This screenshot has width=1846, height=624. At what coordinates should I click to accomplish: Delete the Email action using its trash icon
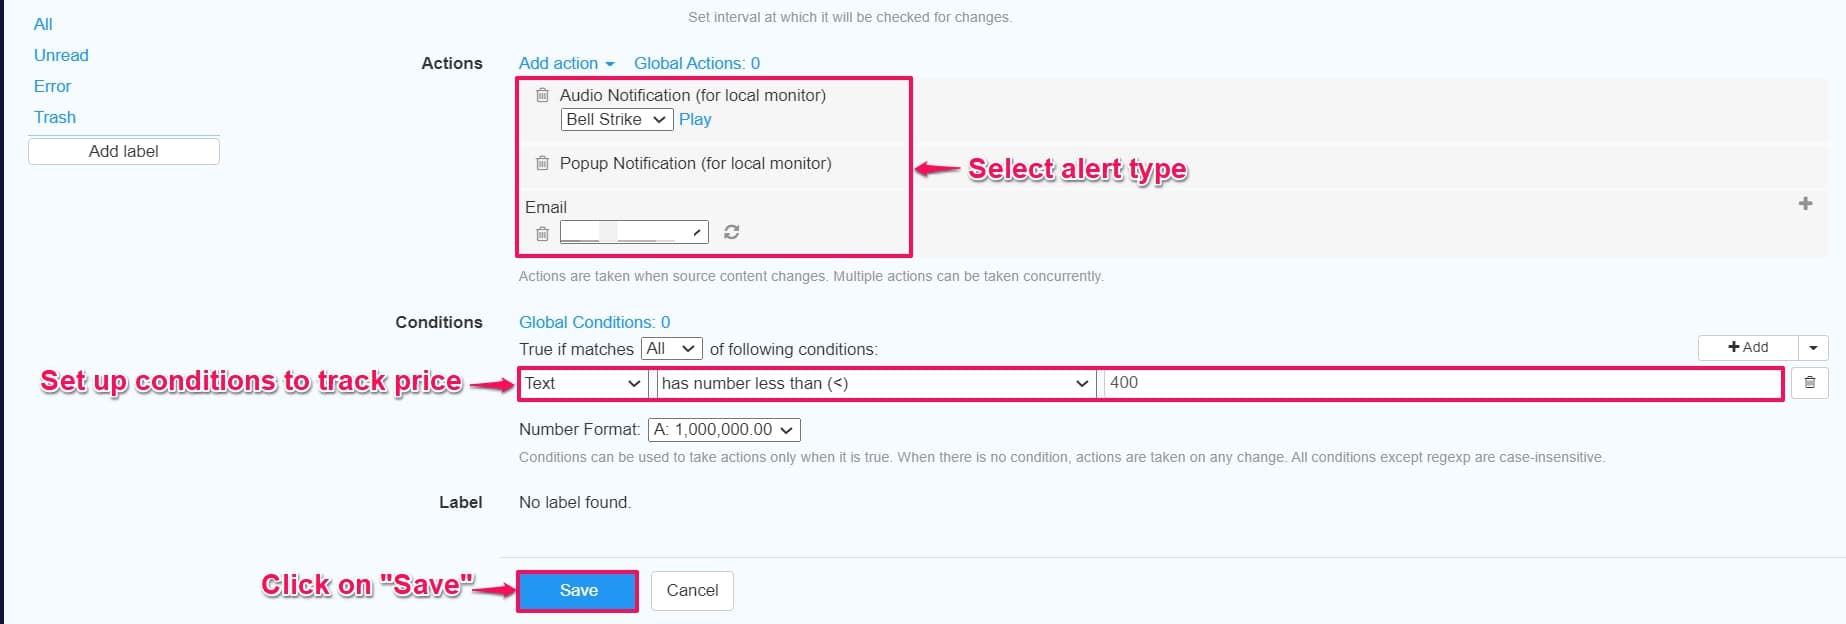coord(543,233)
